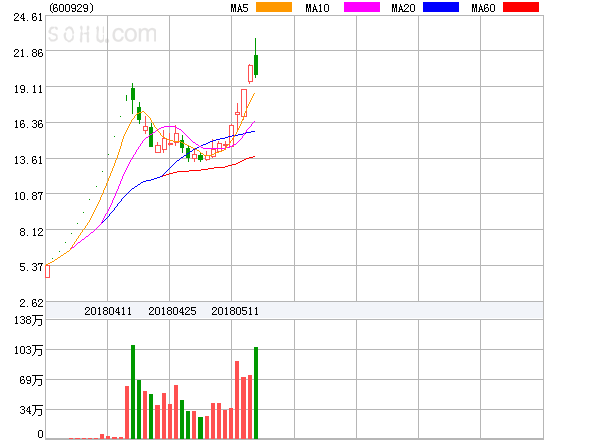The width and height of the screenshot is (600, 440).
Task: Click the MA5 legend label
Action: point(239,8)
